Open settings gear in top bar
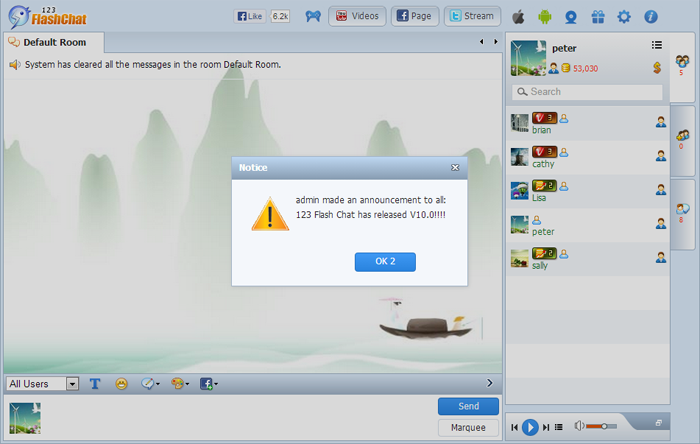 click(x=624, y=16)
